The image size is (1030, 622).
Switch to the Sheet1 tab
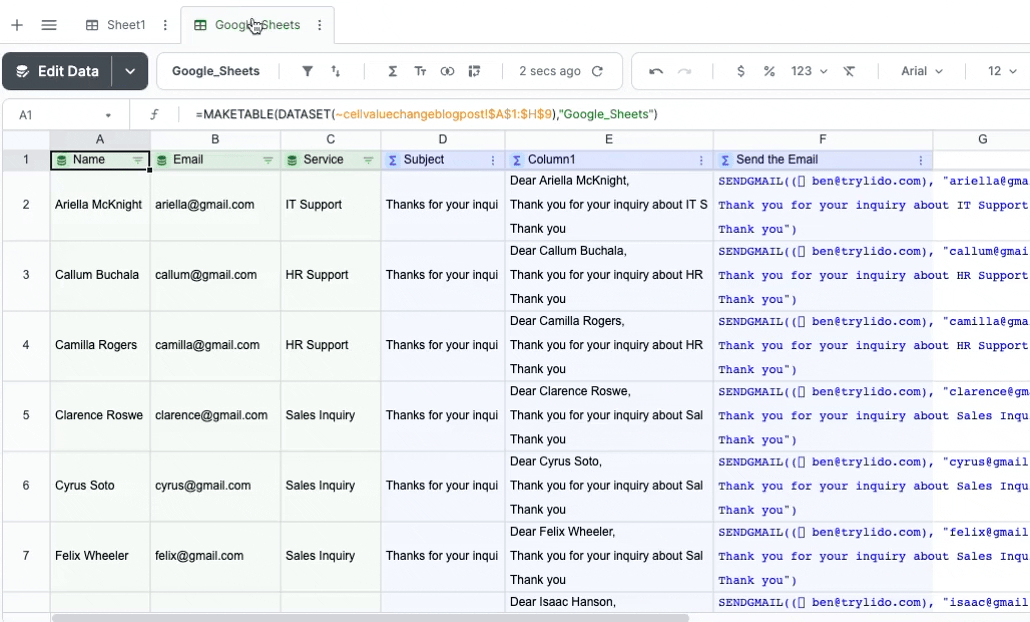(125, 24)
